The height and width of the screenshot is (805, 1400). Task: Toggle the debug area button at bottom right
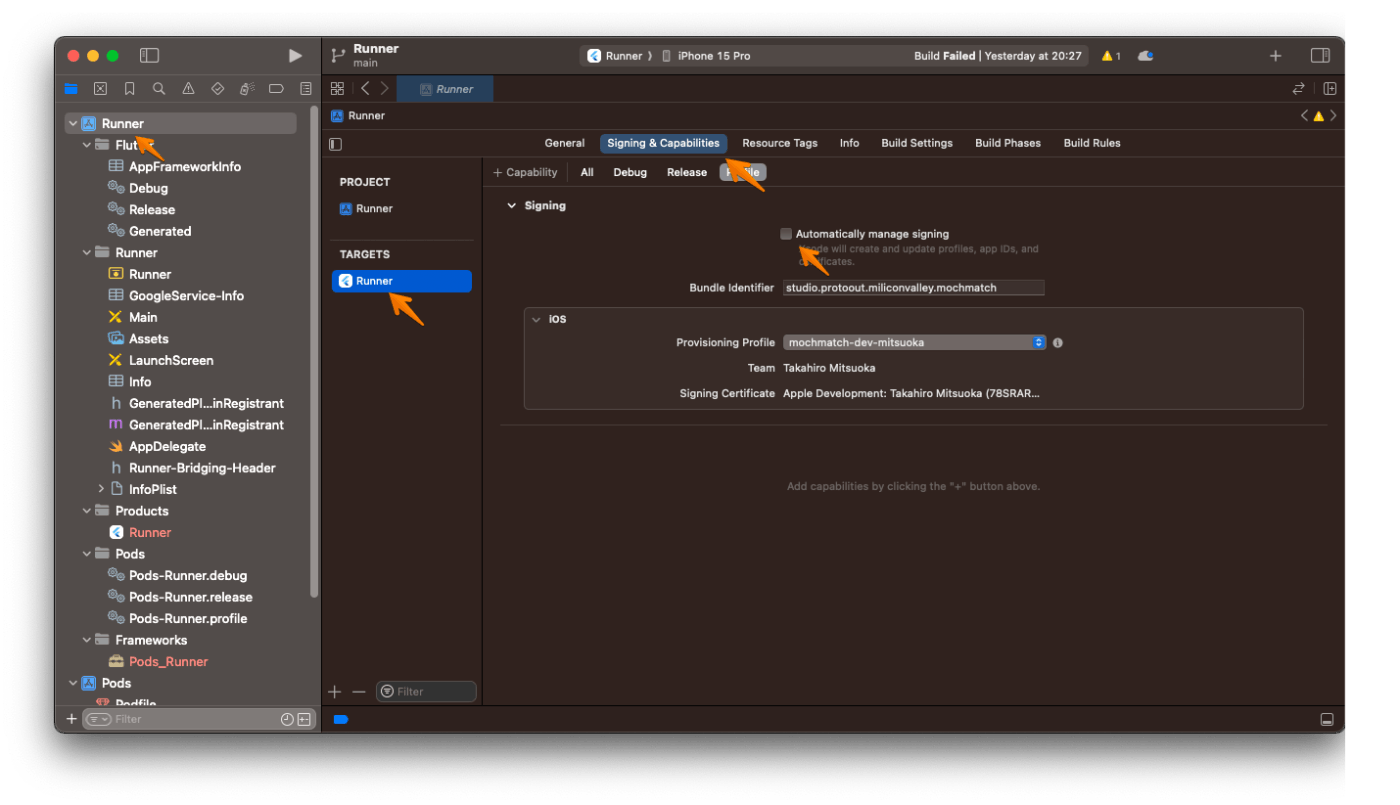point(1327,720)
